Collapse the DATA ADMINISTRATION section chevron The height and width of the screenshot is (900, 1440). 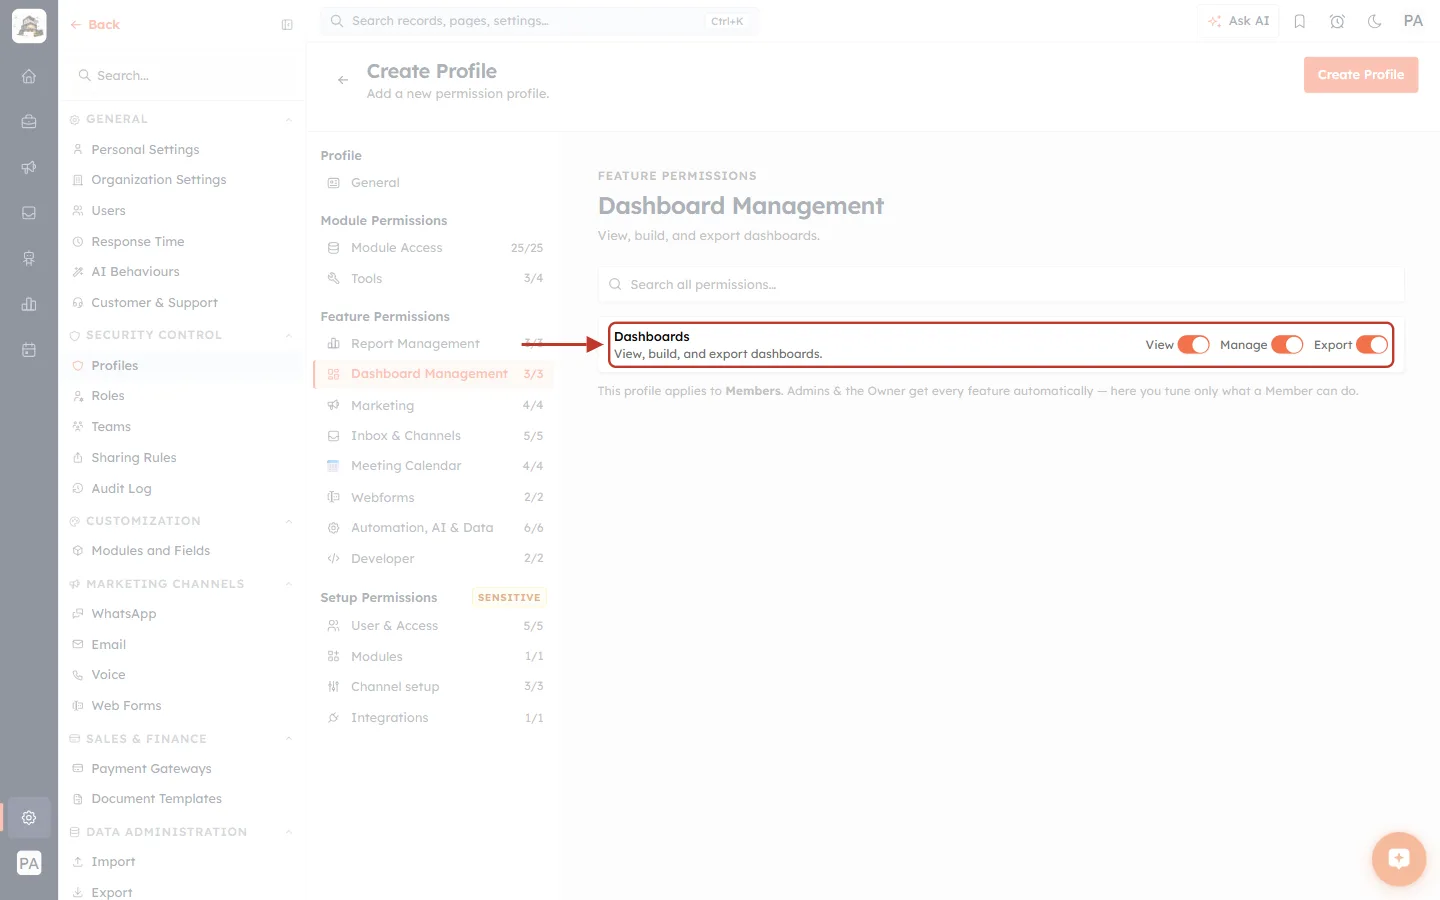pos(288,833)
